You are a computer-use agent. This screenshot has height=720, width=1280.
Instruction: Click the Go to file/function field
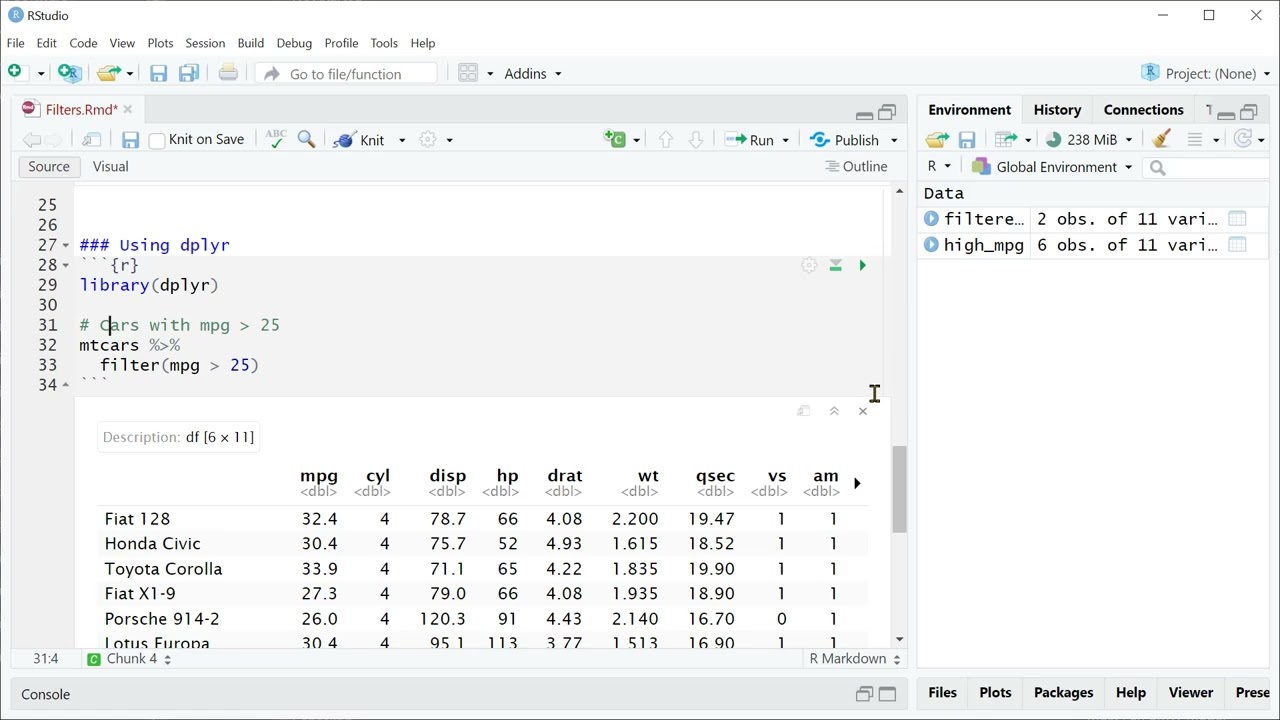pos(347,73)
